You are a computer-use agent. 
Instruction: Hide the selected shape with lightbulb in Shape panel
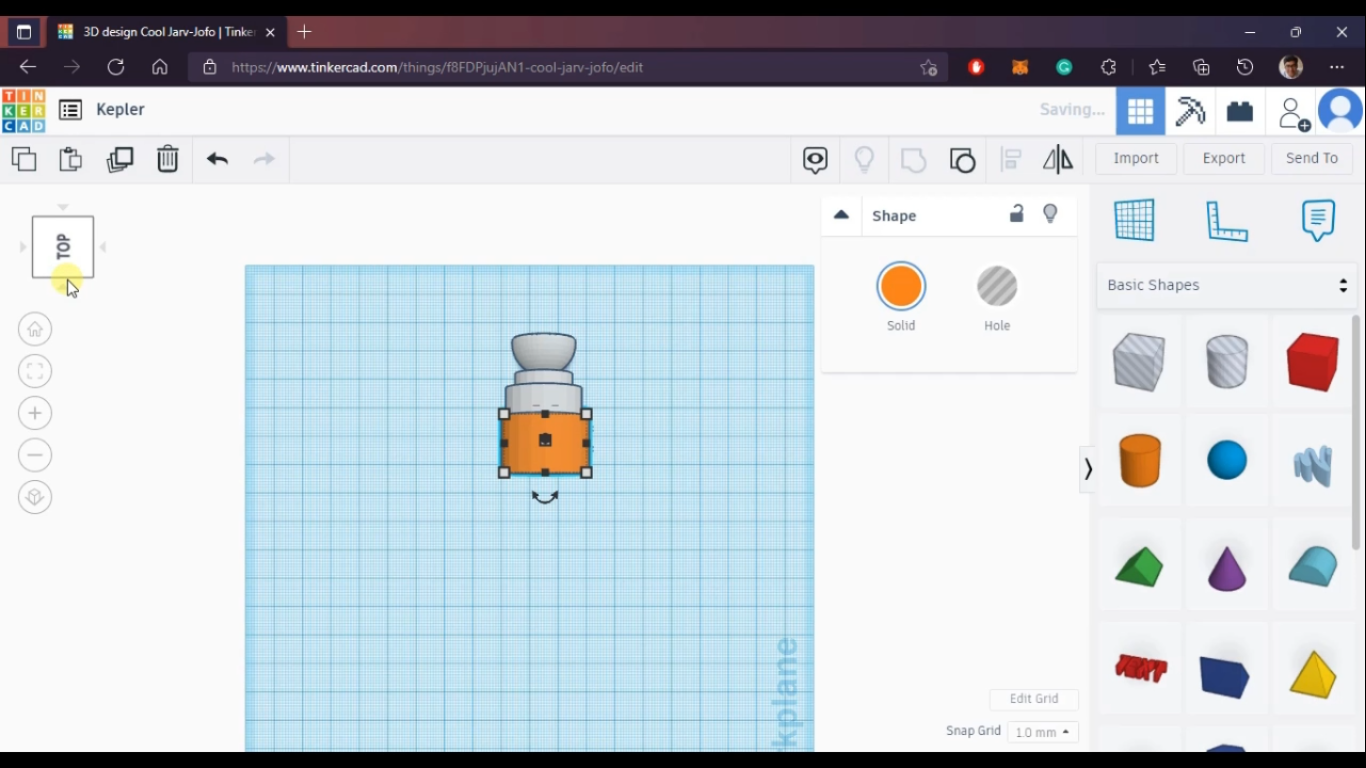(x=1050, y=214)
